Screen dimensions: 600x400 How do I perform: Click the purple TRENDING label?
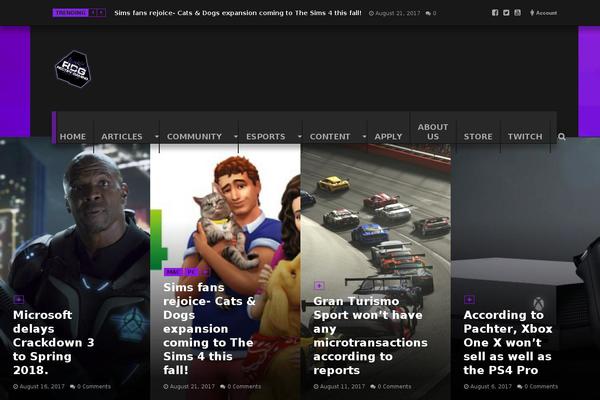click(x=70, y=13)
